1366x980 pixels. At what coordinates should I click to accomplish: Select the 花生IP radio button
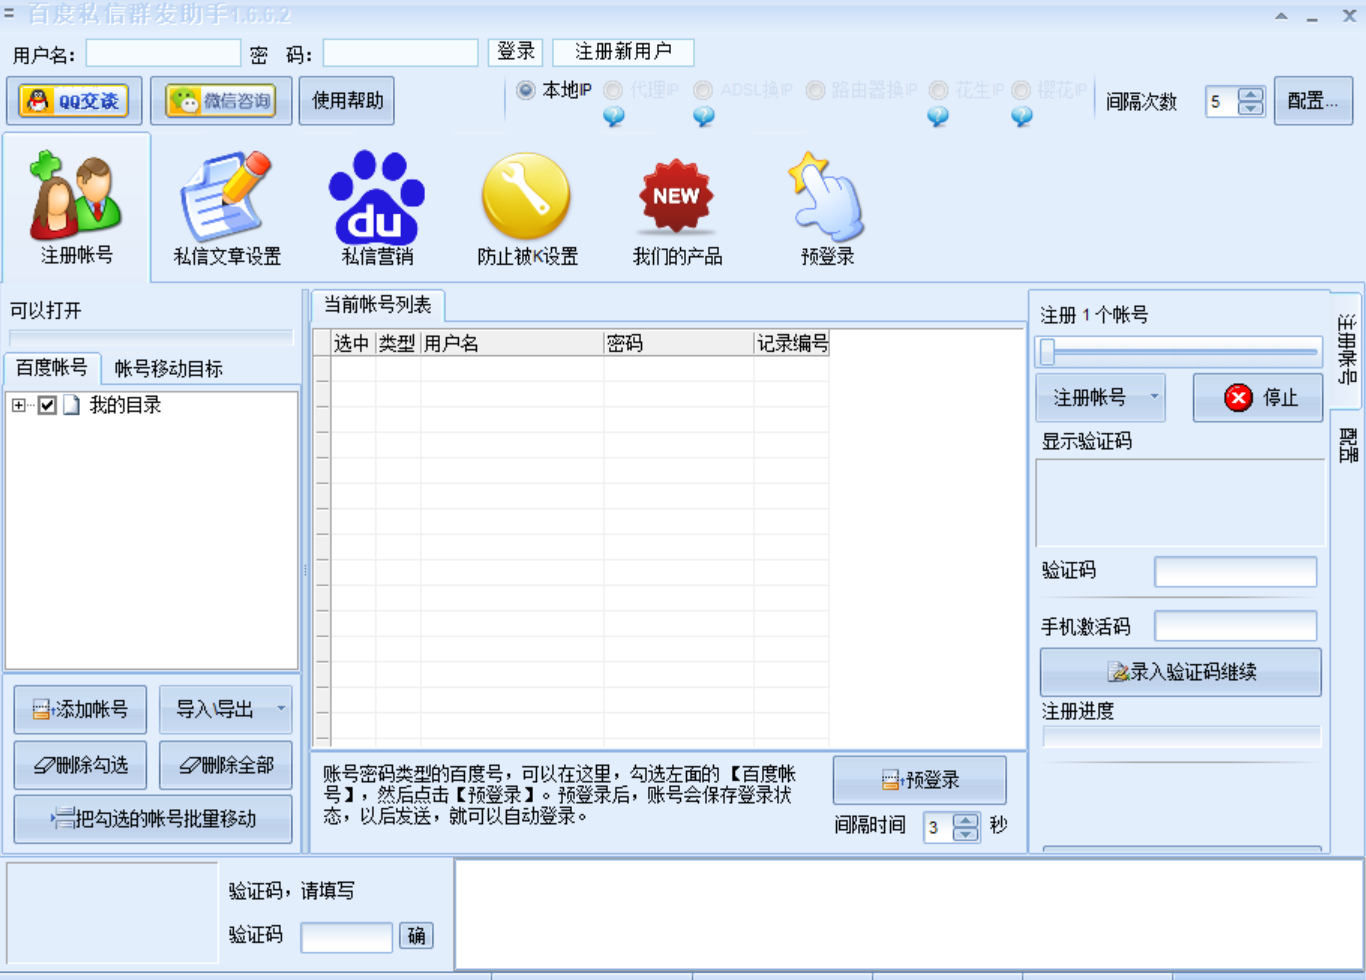938,90
